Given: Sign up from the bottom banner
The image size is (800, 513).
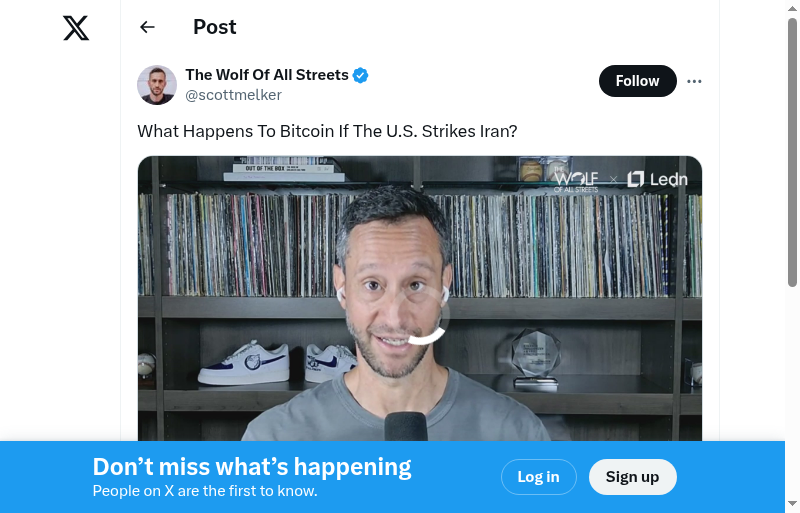Looking at the screenshot, I should coord(632,477).
